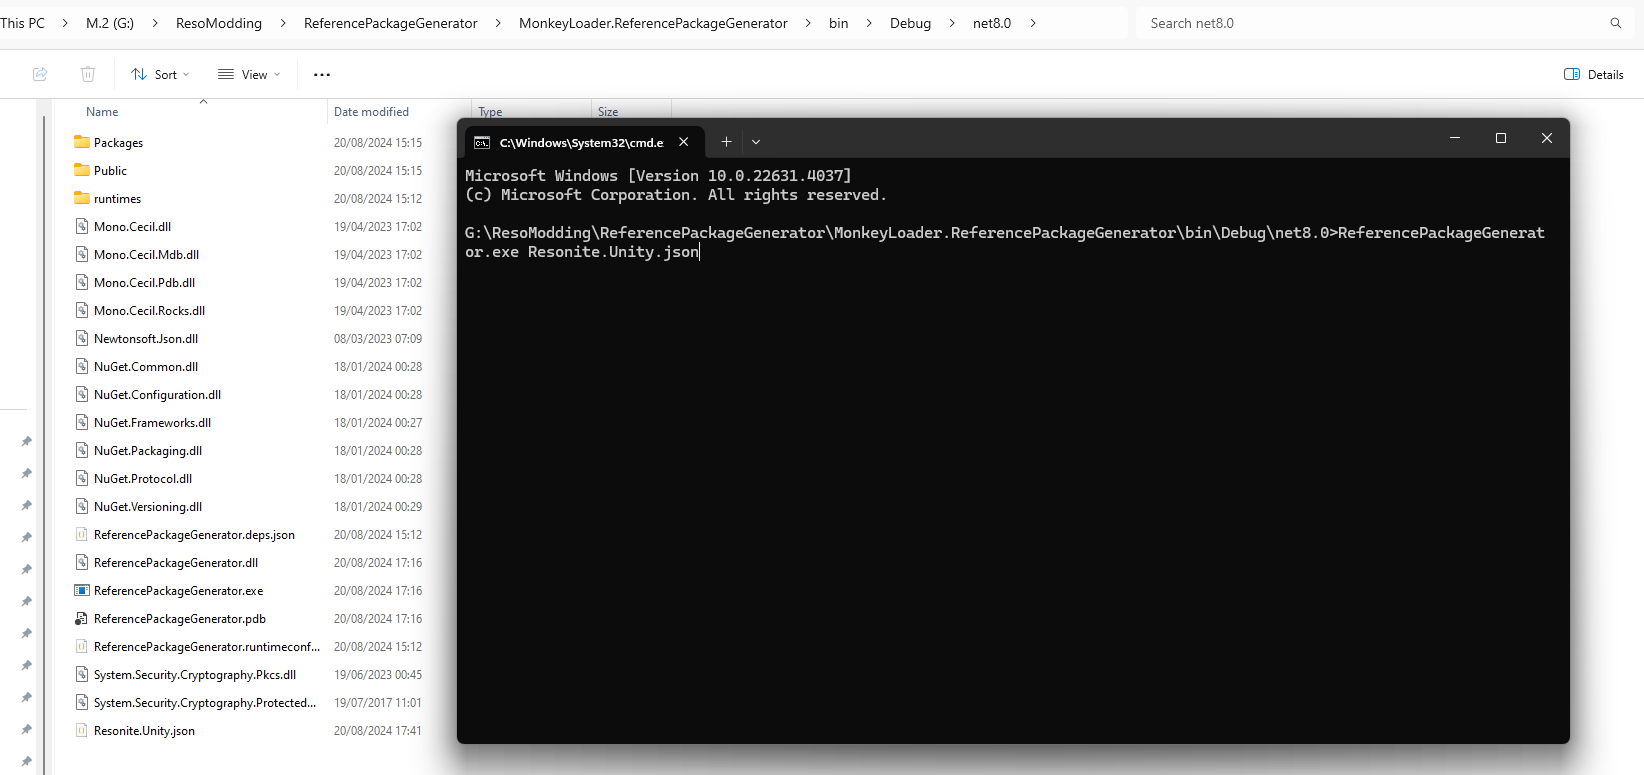The width and height of the screenshot is (1644, 775).
Task: Go to This PC in breadcrumb
Action: pyautogui.click(x=22, y=23)
